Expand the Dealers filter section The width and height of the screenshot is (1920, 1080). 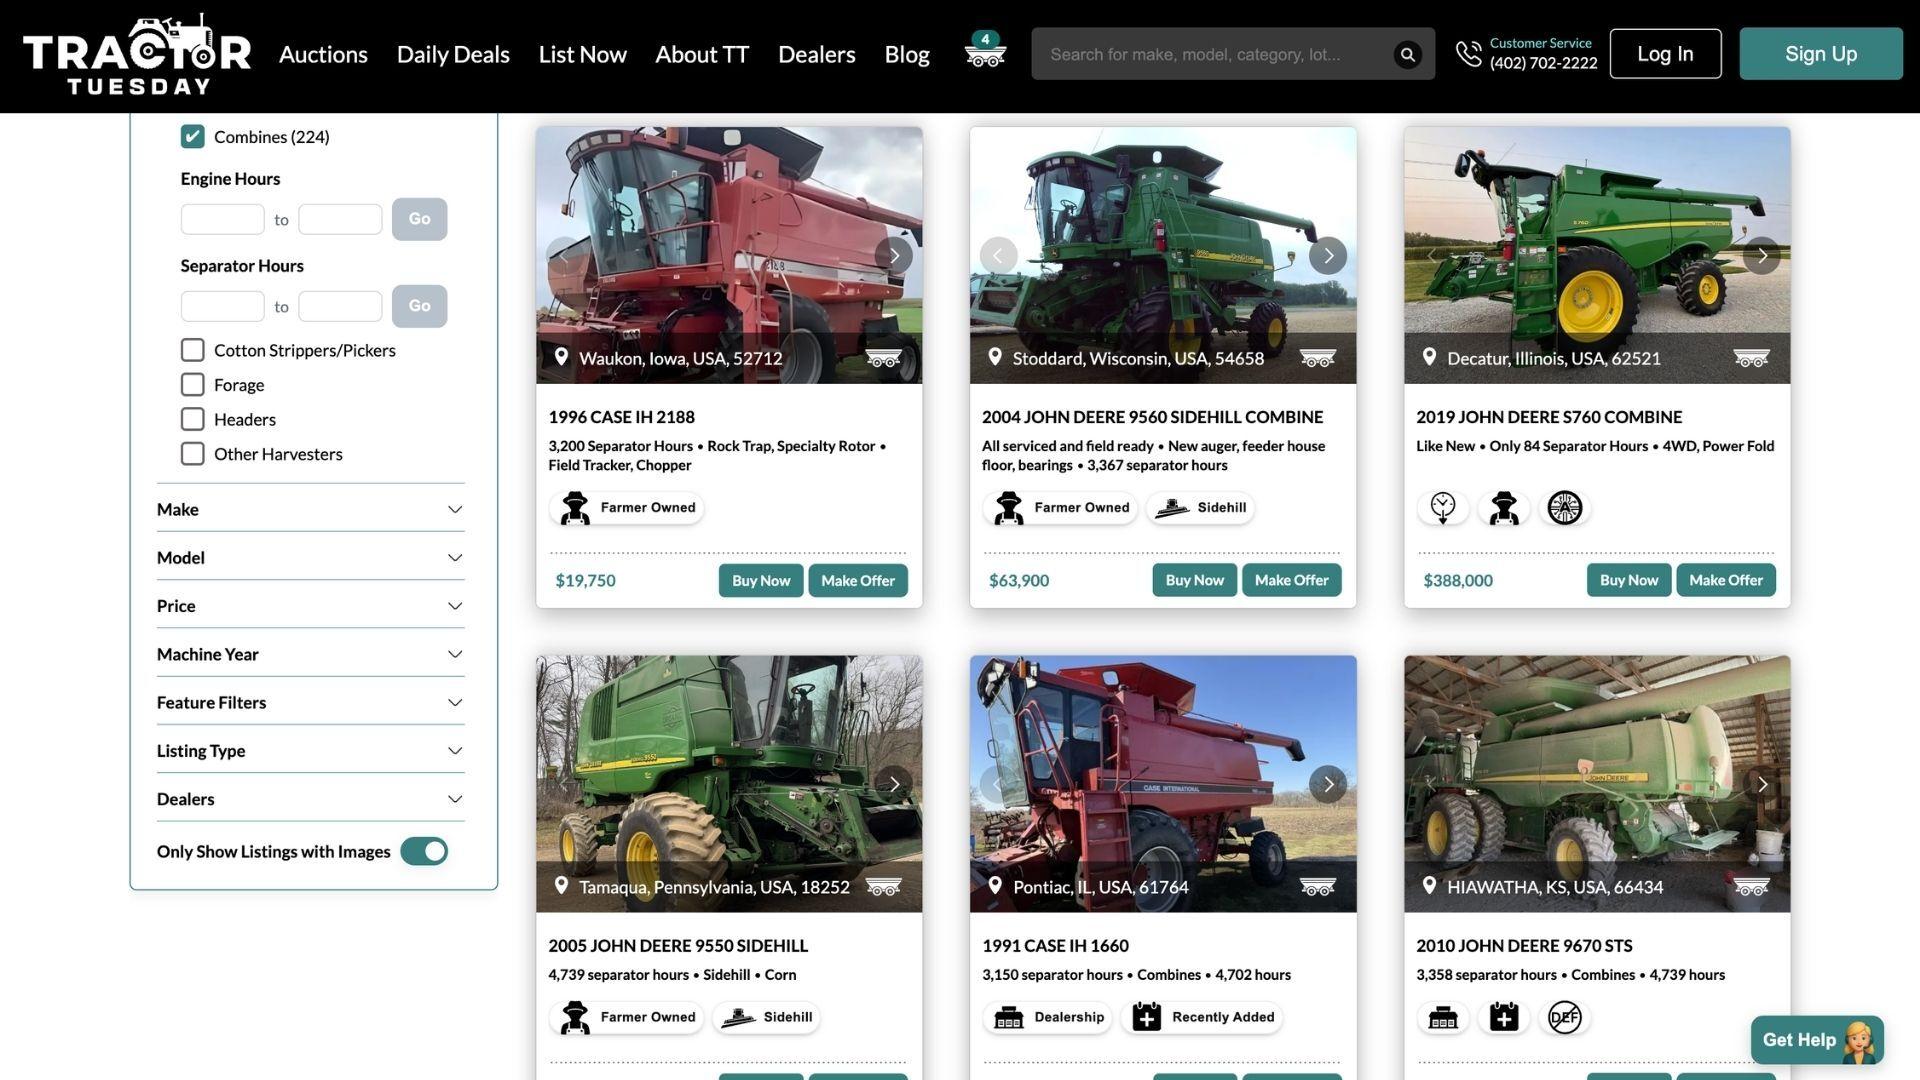[310, 799]
